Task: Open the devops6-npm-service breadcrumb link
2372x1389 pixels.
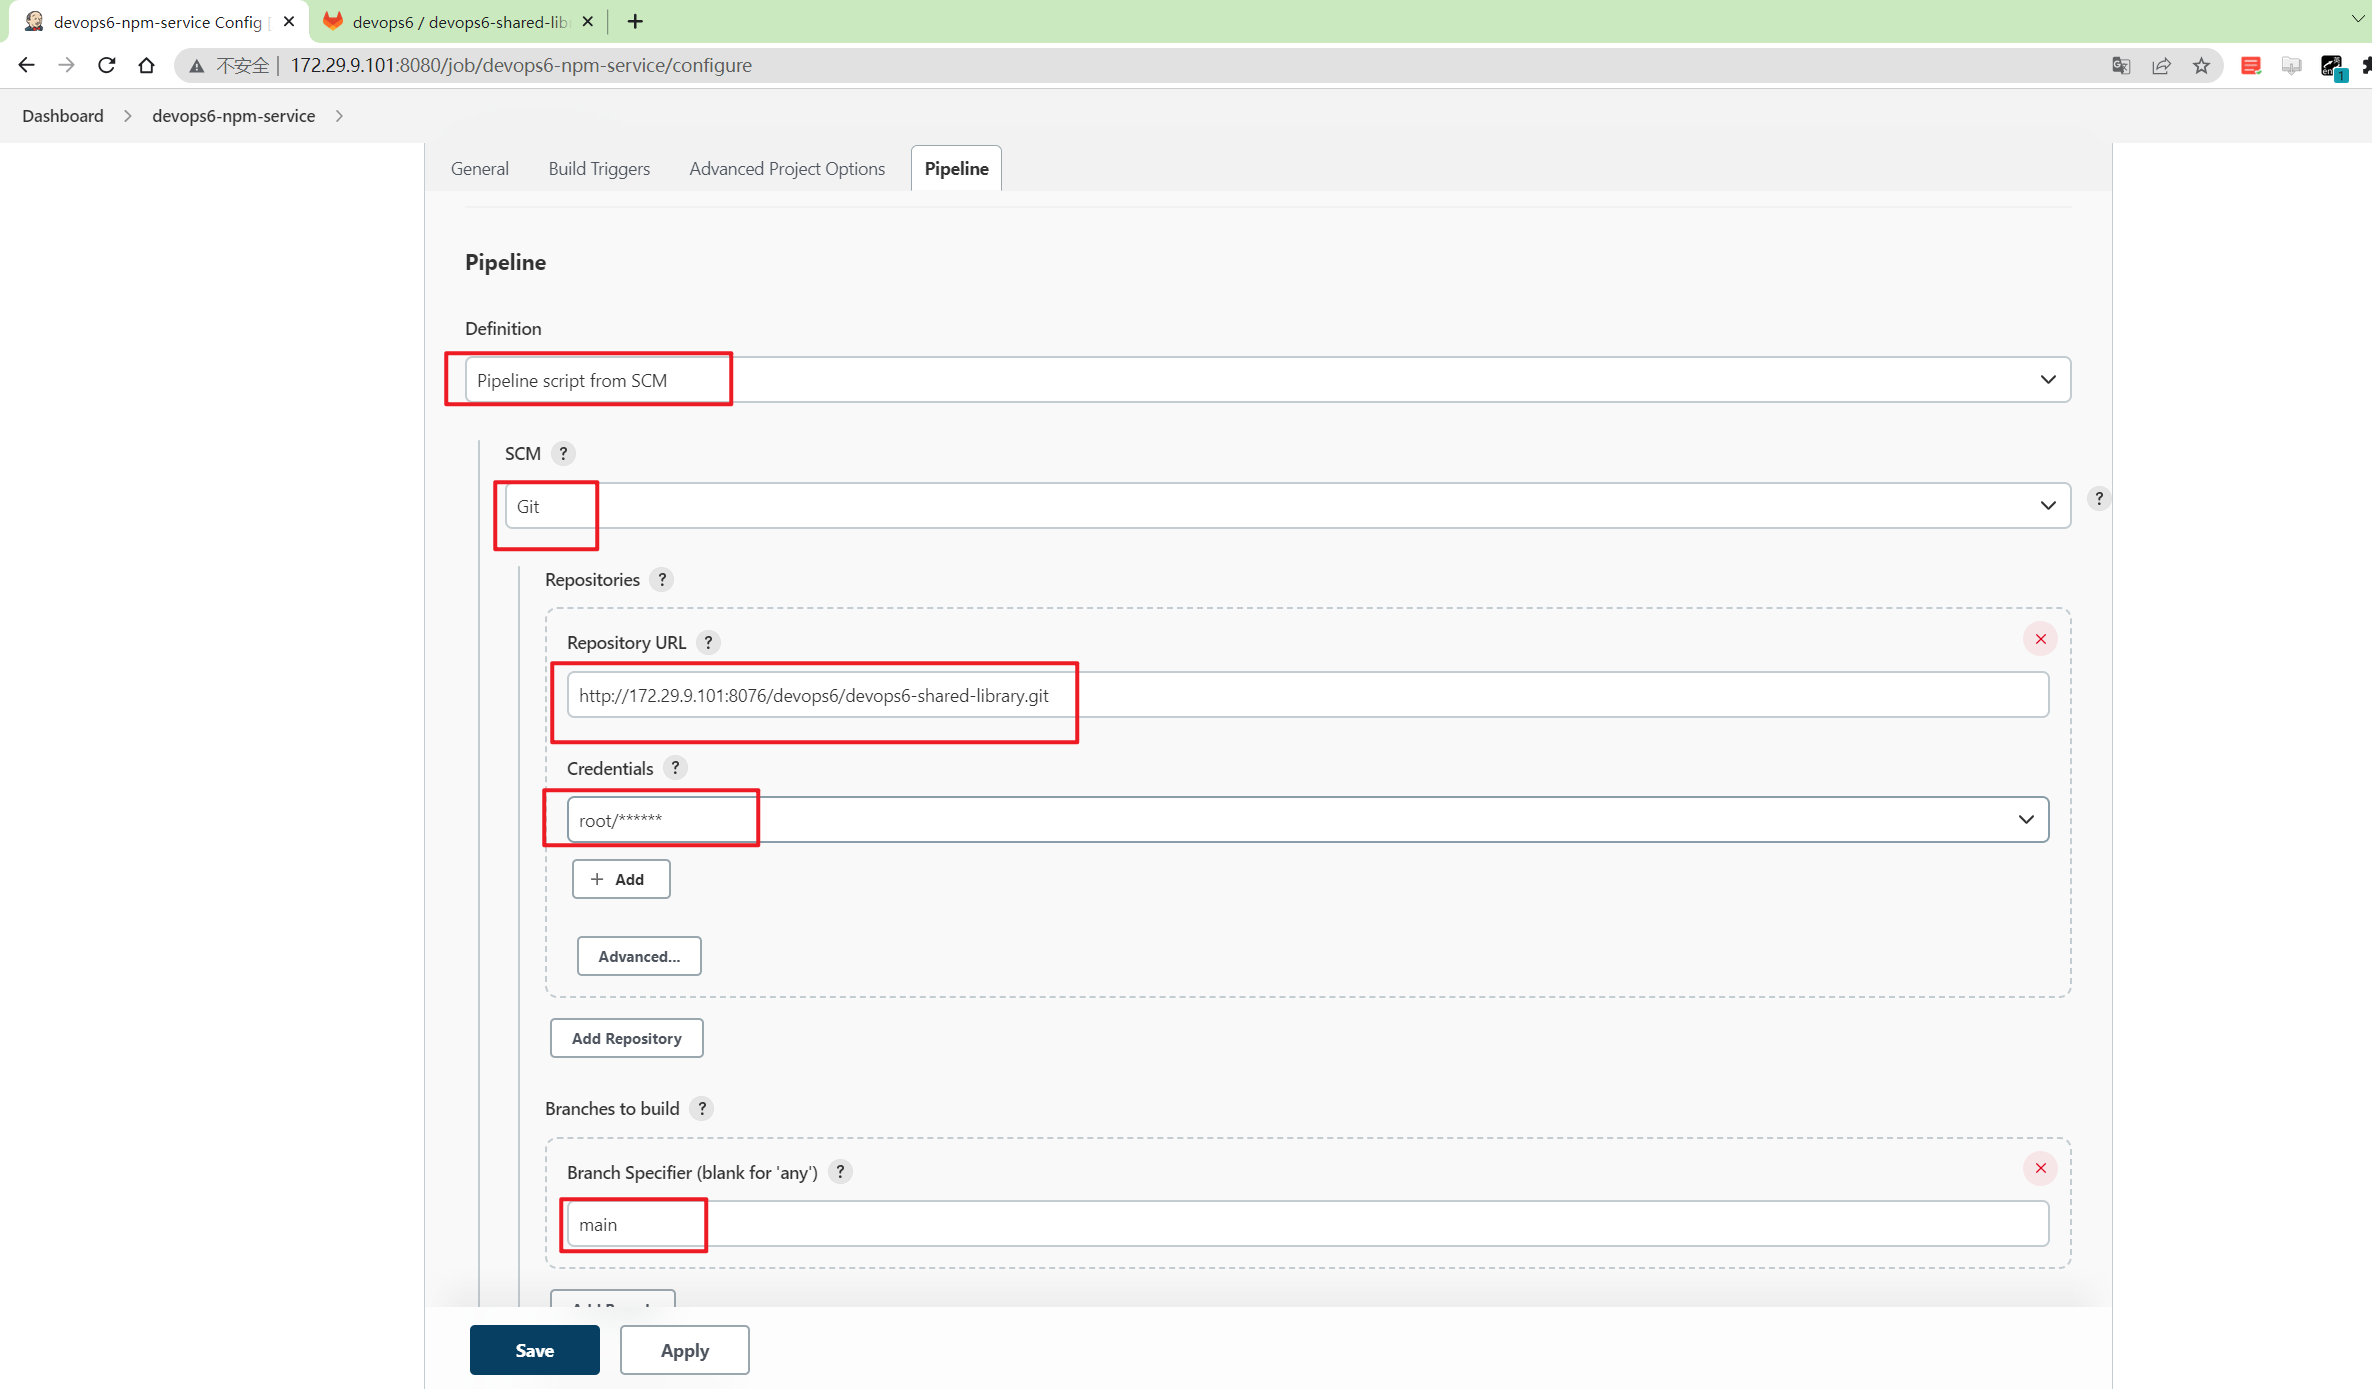Action: point(233,115)
